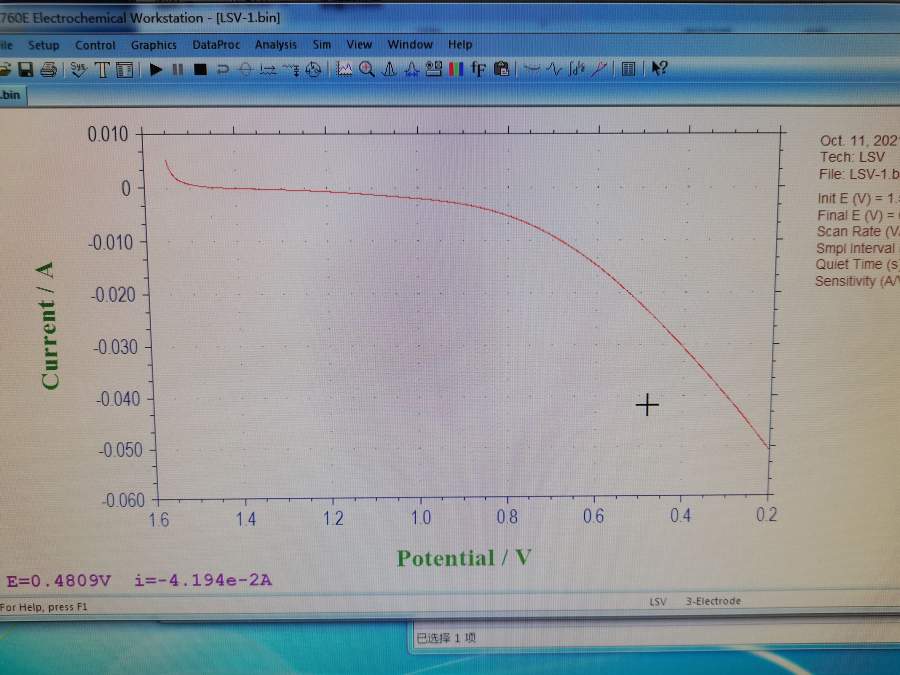Open the Graph options icon
Viewport: 900px width, 675px height.
coord(434,69)
